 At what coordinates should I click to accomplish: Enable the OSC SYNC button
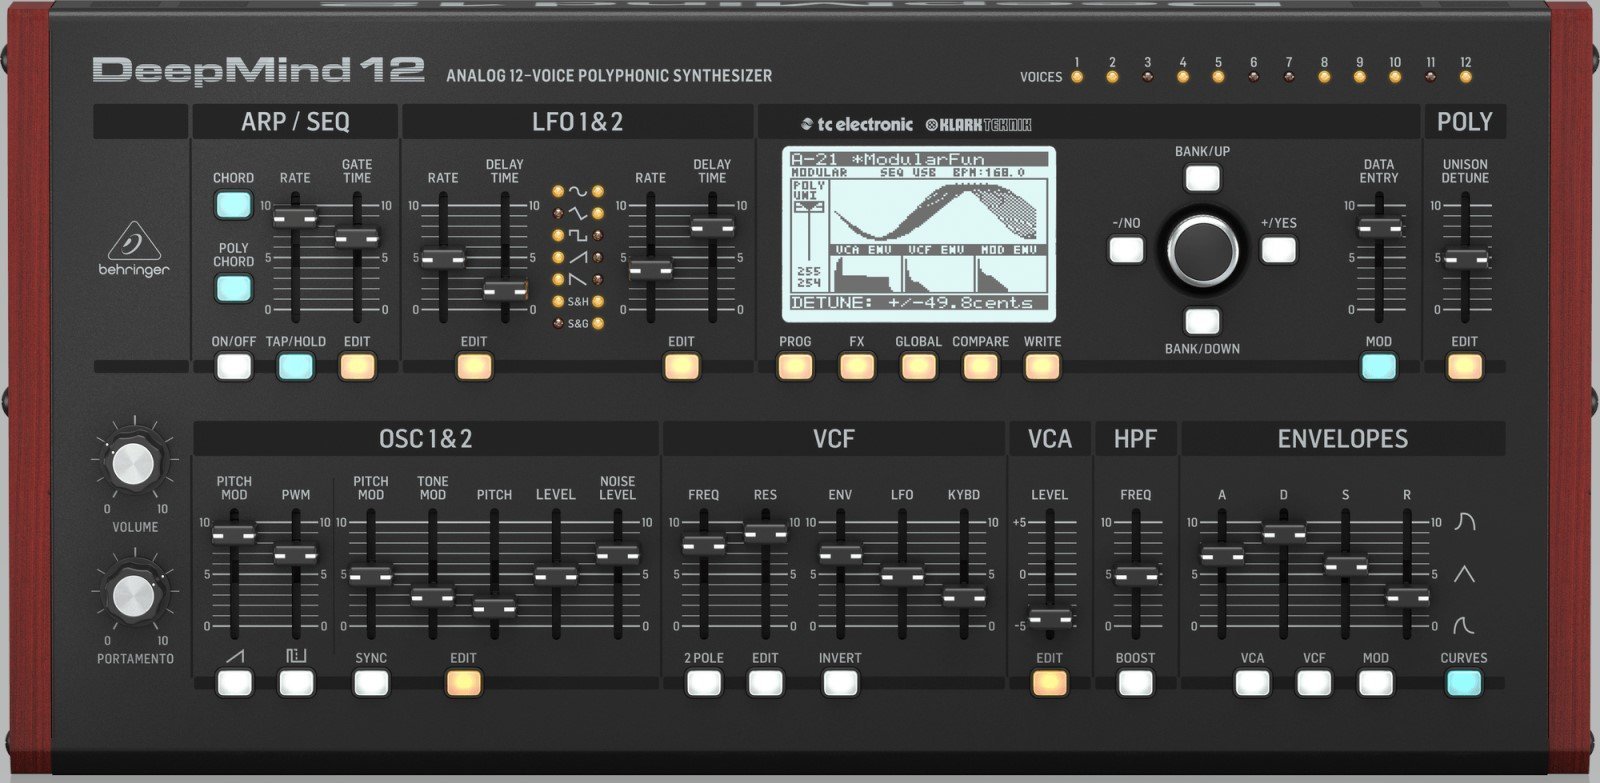coord(371,683)
